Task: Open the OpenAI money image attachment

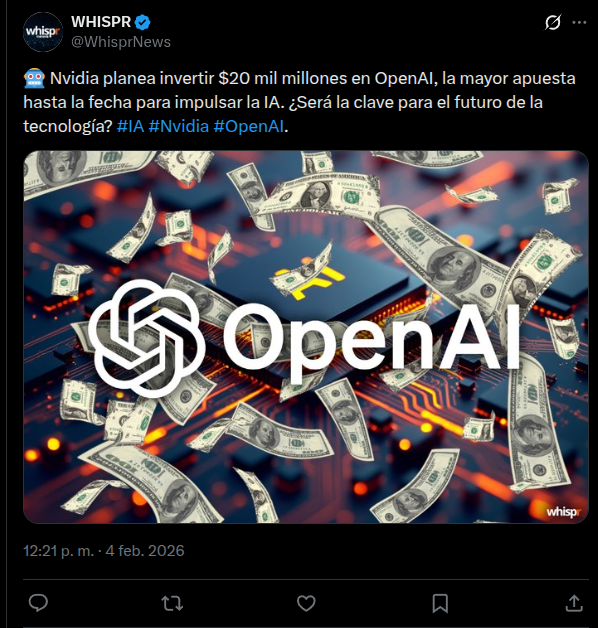Action: 306,337
